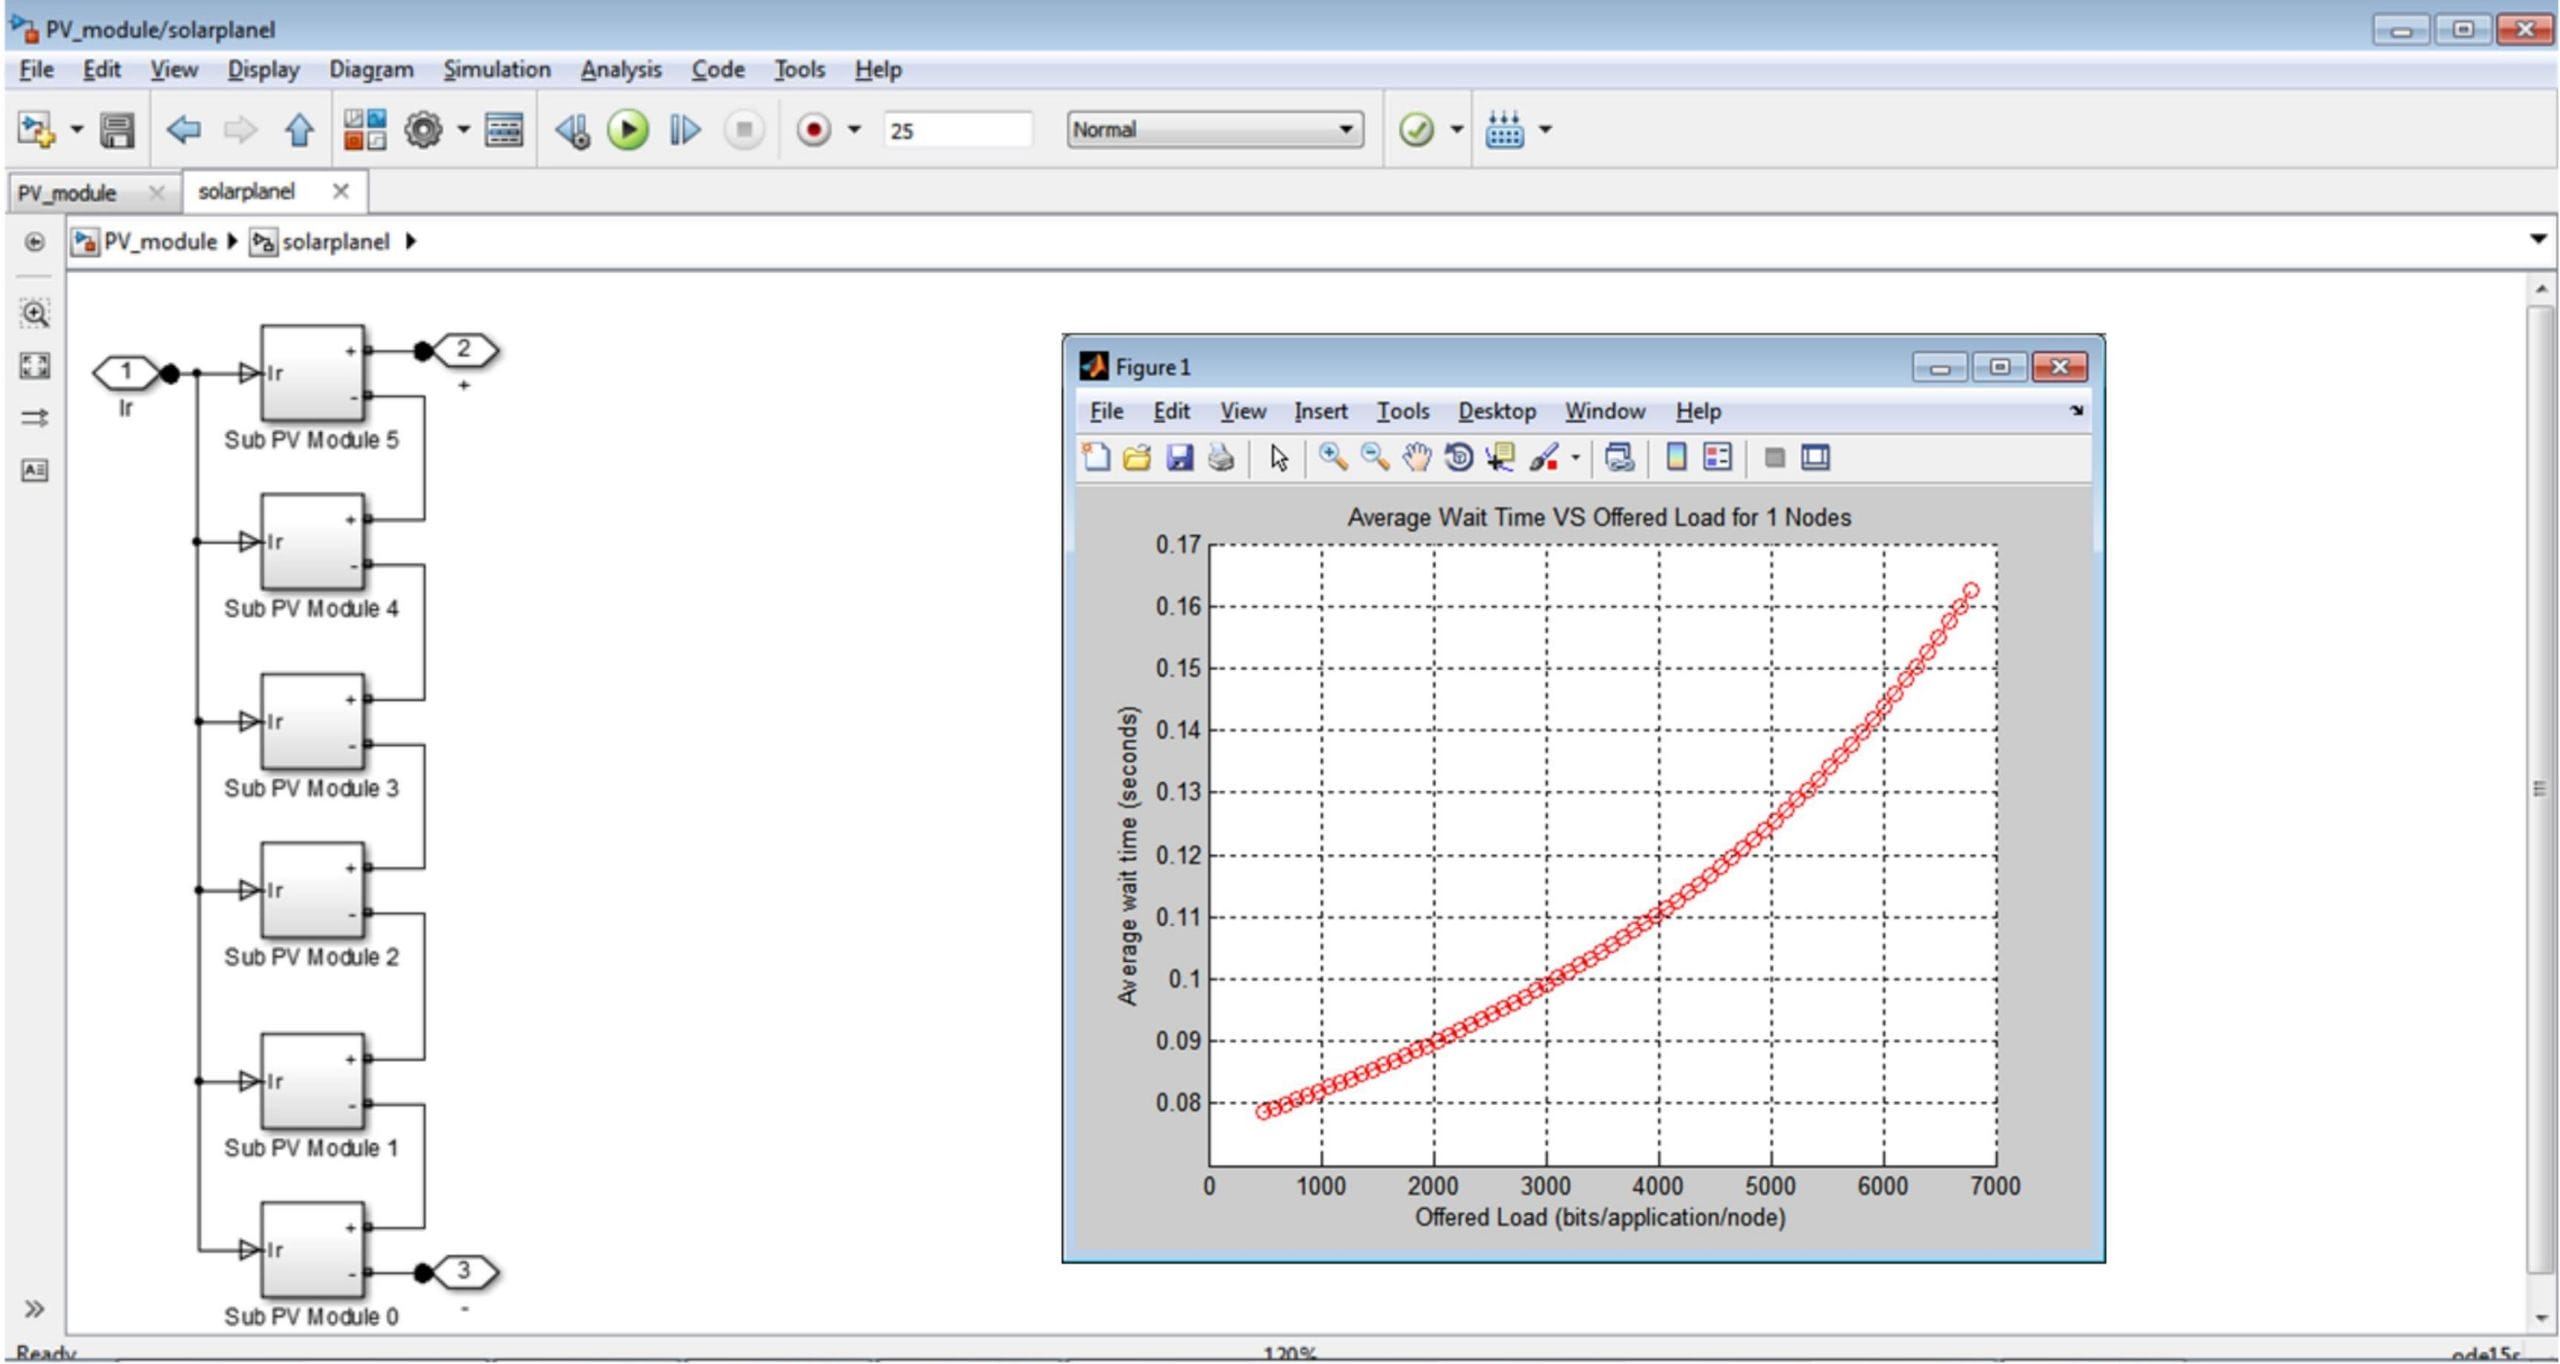Select the output port 2 connector

pyautogui.click(x=464, y=350)
